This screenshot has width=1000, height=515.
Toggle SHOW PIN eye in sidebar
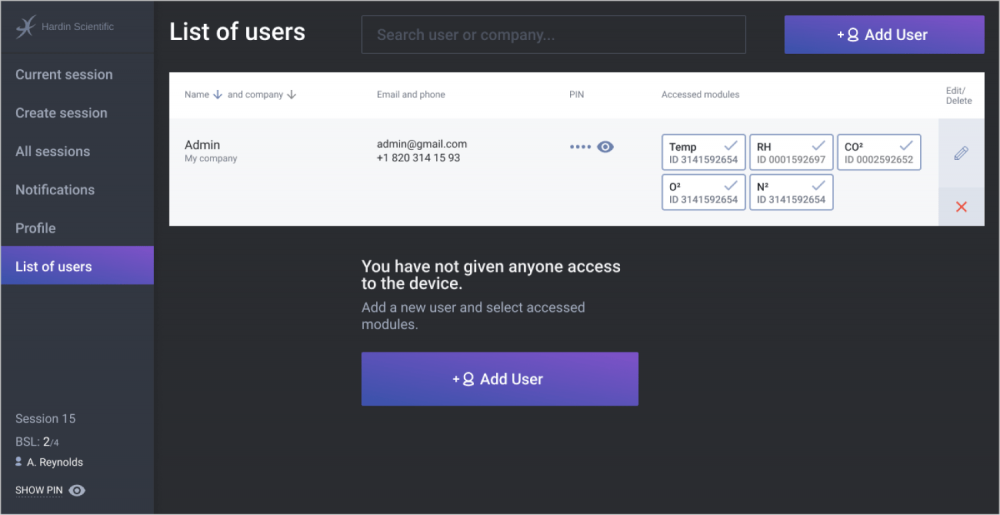click(x=77, y=490)
